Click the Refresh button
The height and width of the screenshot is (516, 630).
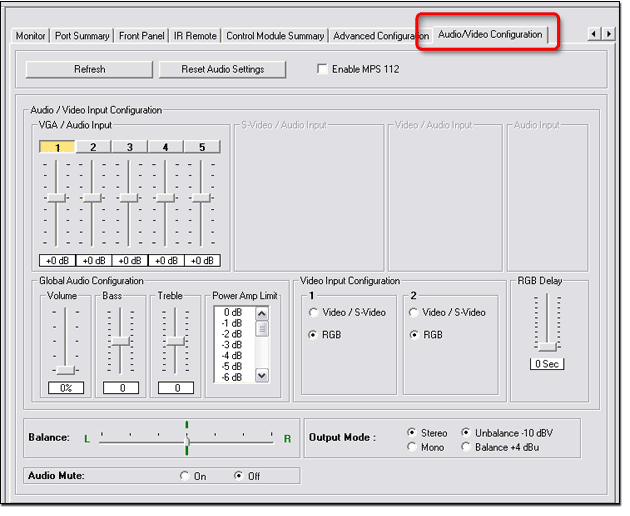(x=89, y=69)
